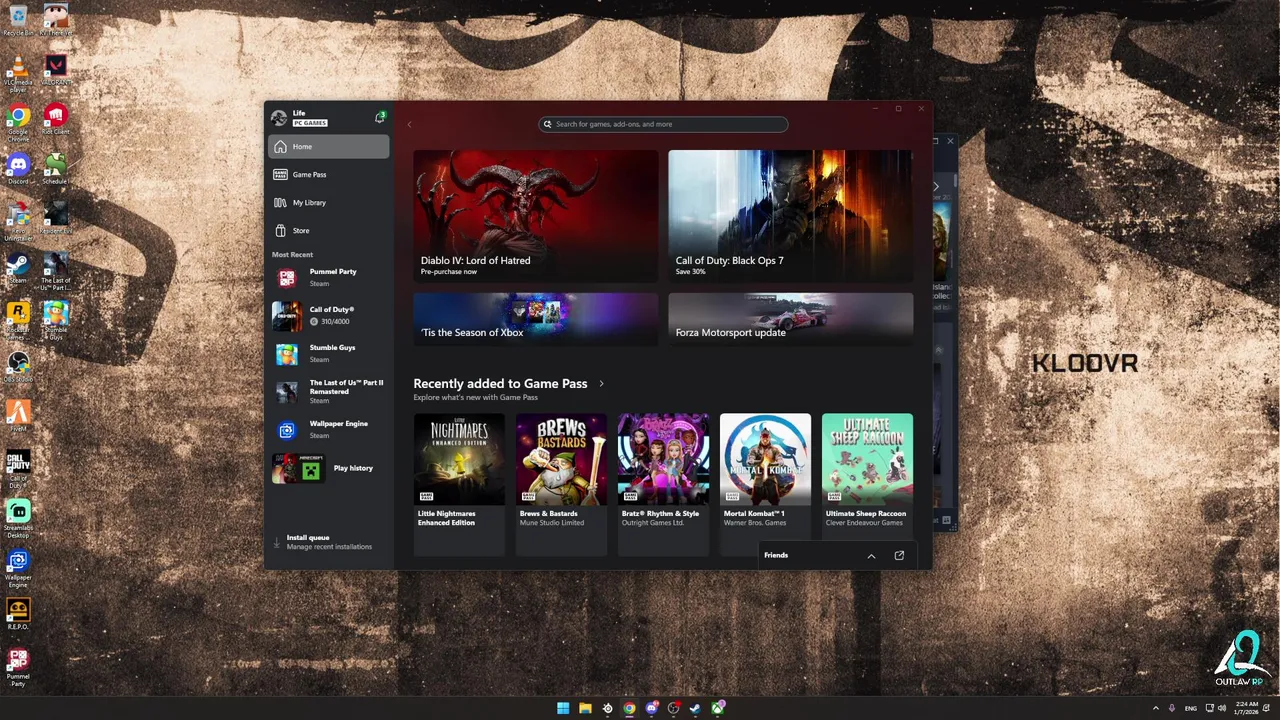Go to My Library
This screenshot has width=1280, height=720.
coord(329,203)
